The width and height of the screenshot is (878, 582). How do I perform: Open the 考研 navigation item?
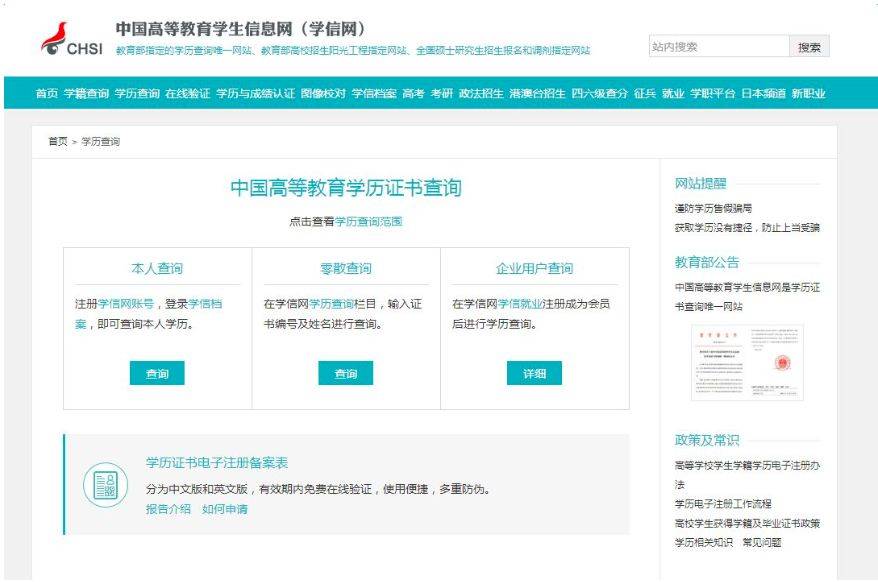[441, 94]
